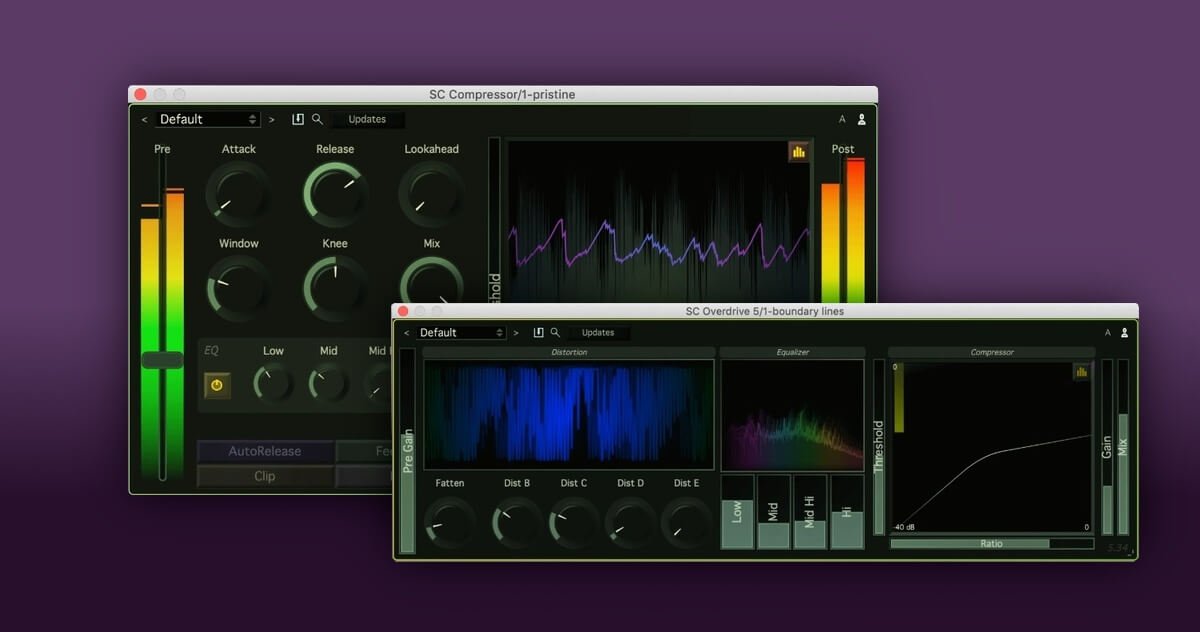1200x632 pixels.
Task: Click the save preset icon in SC Compressor
Action: (x=298, y=119)
